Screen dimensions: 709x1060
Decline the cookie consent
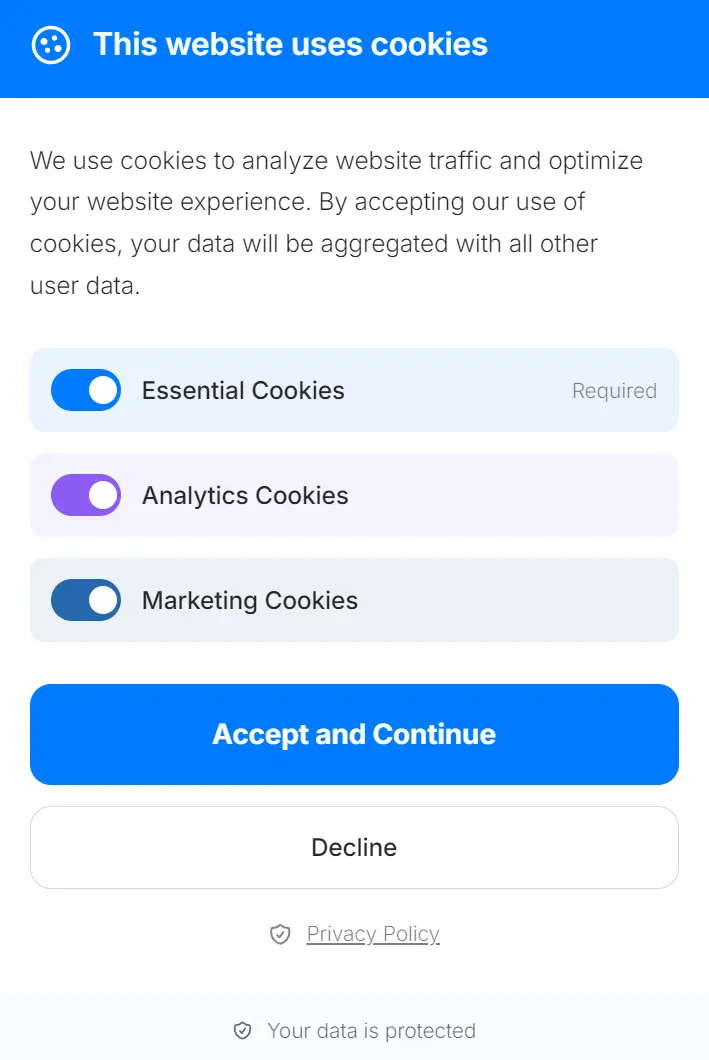click(x=354, y=847)
